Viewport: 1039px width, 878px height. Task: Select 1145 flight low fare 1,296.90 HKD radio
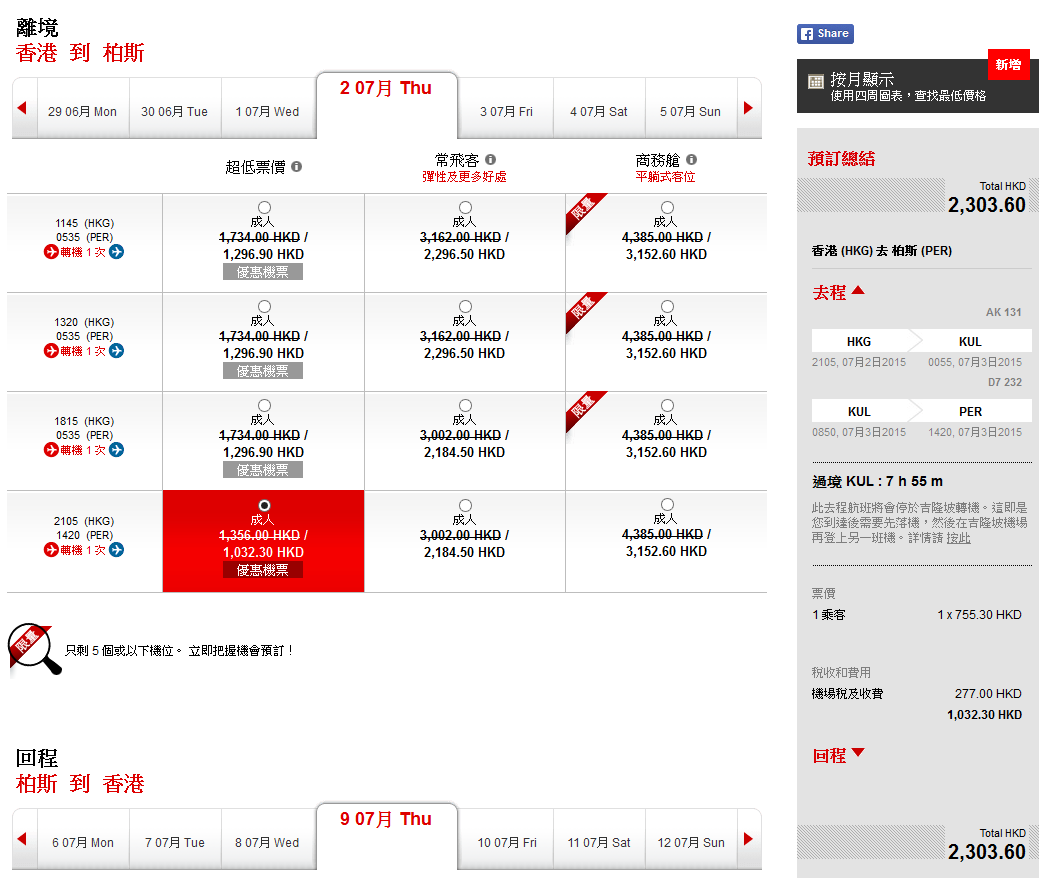[x=264, y=207]
